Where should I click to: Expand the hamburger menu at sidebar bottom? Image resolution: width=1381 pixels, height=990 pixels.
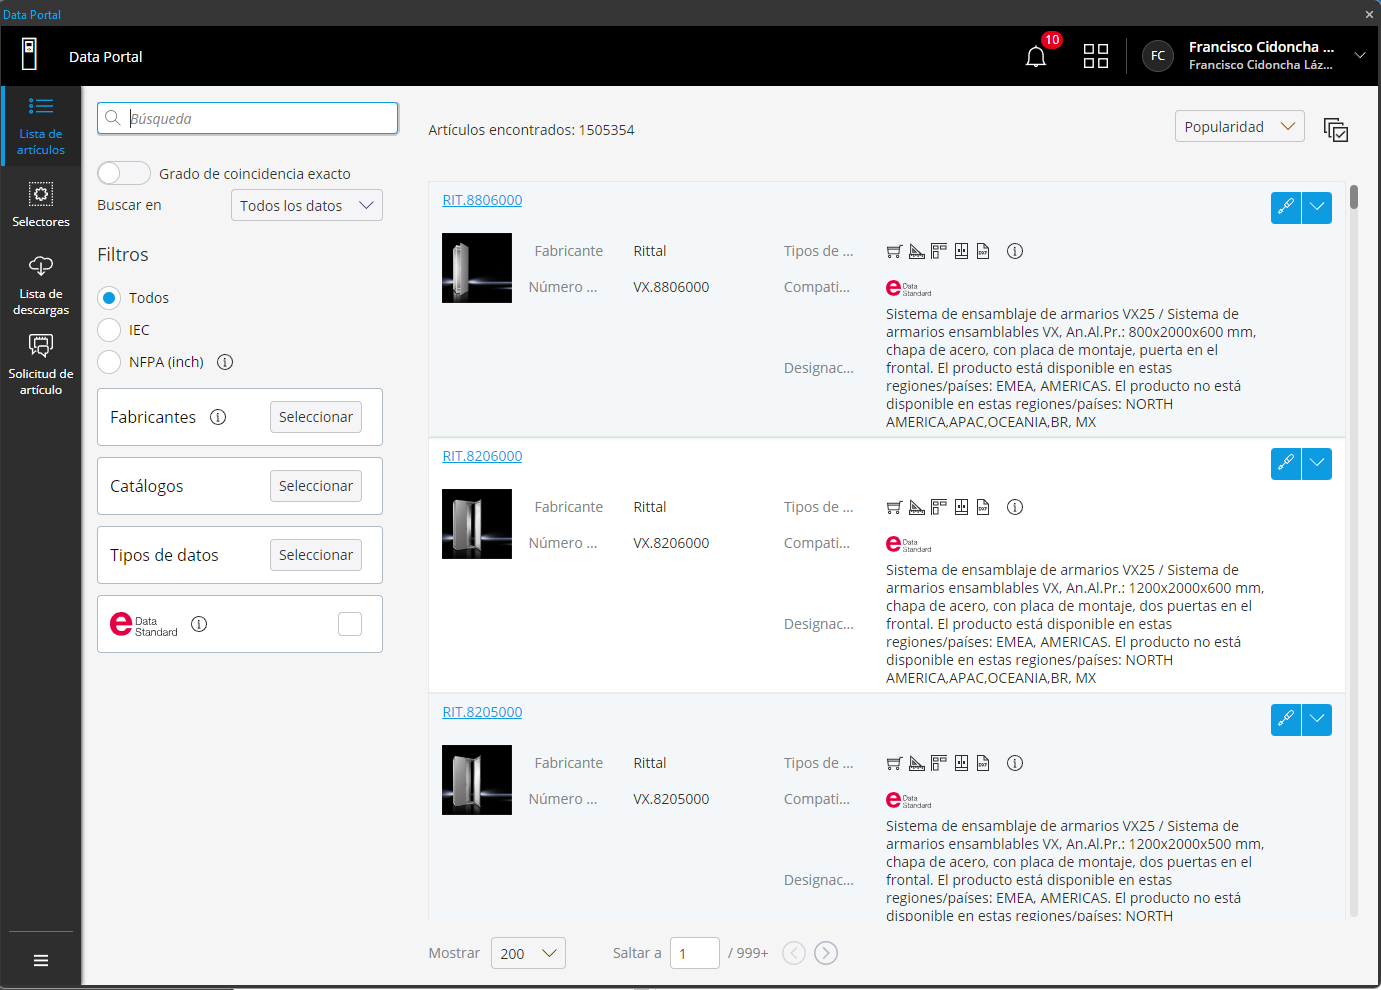pyautogui.click(x=41, y=961)
